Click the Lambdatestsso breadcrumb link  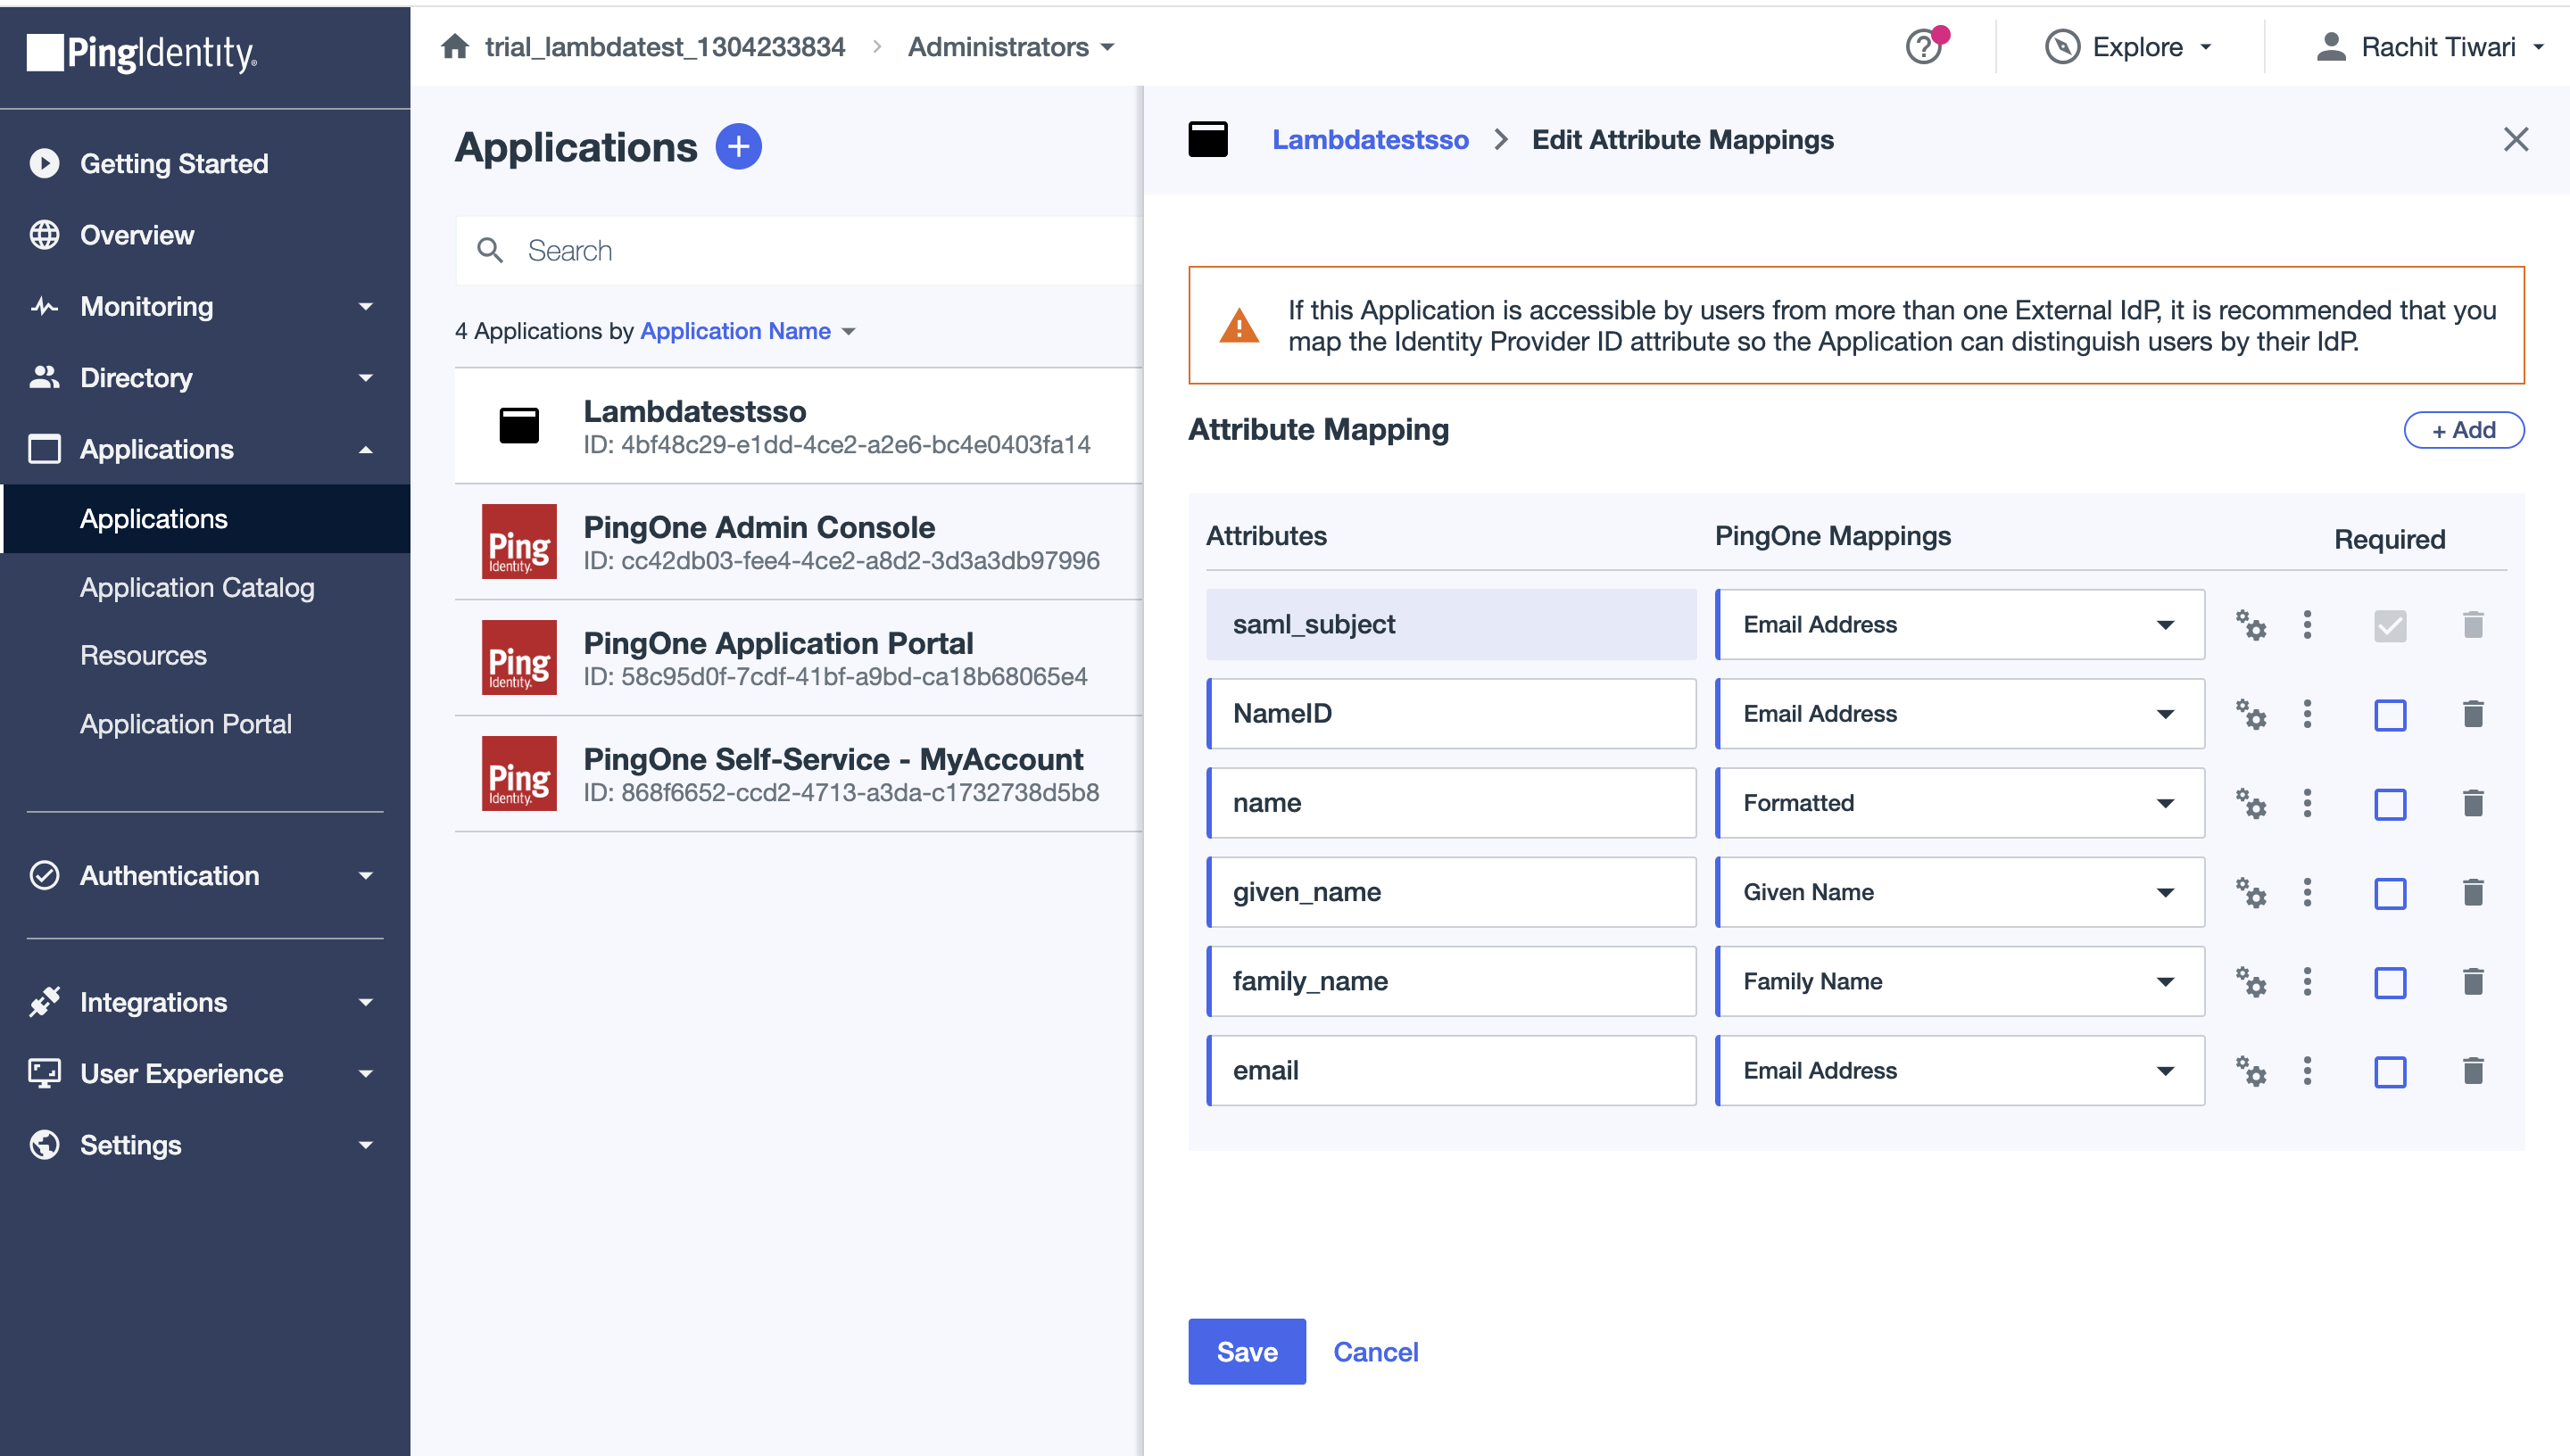coord(1369,140)
